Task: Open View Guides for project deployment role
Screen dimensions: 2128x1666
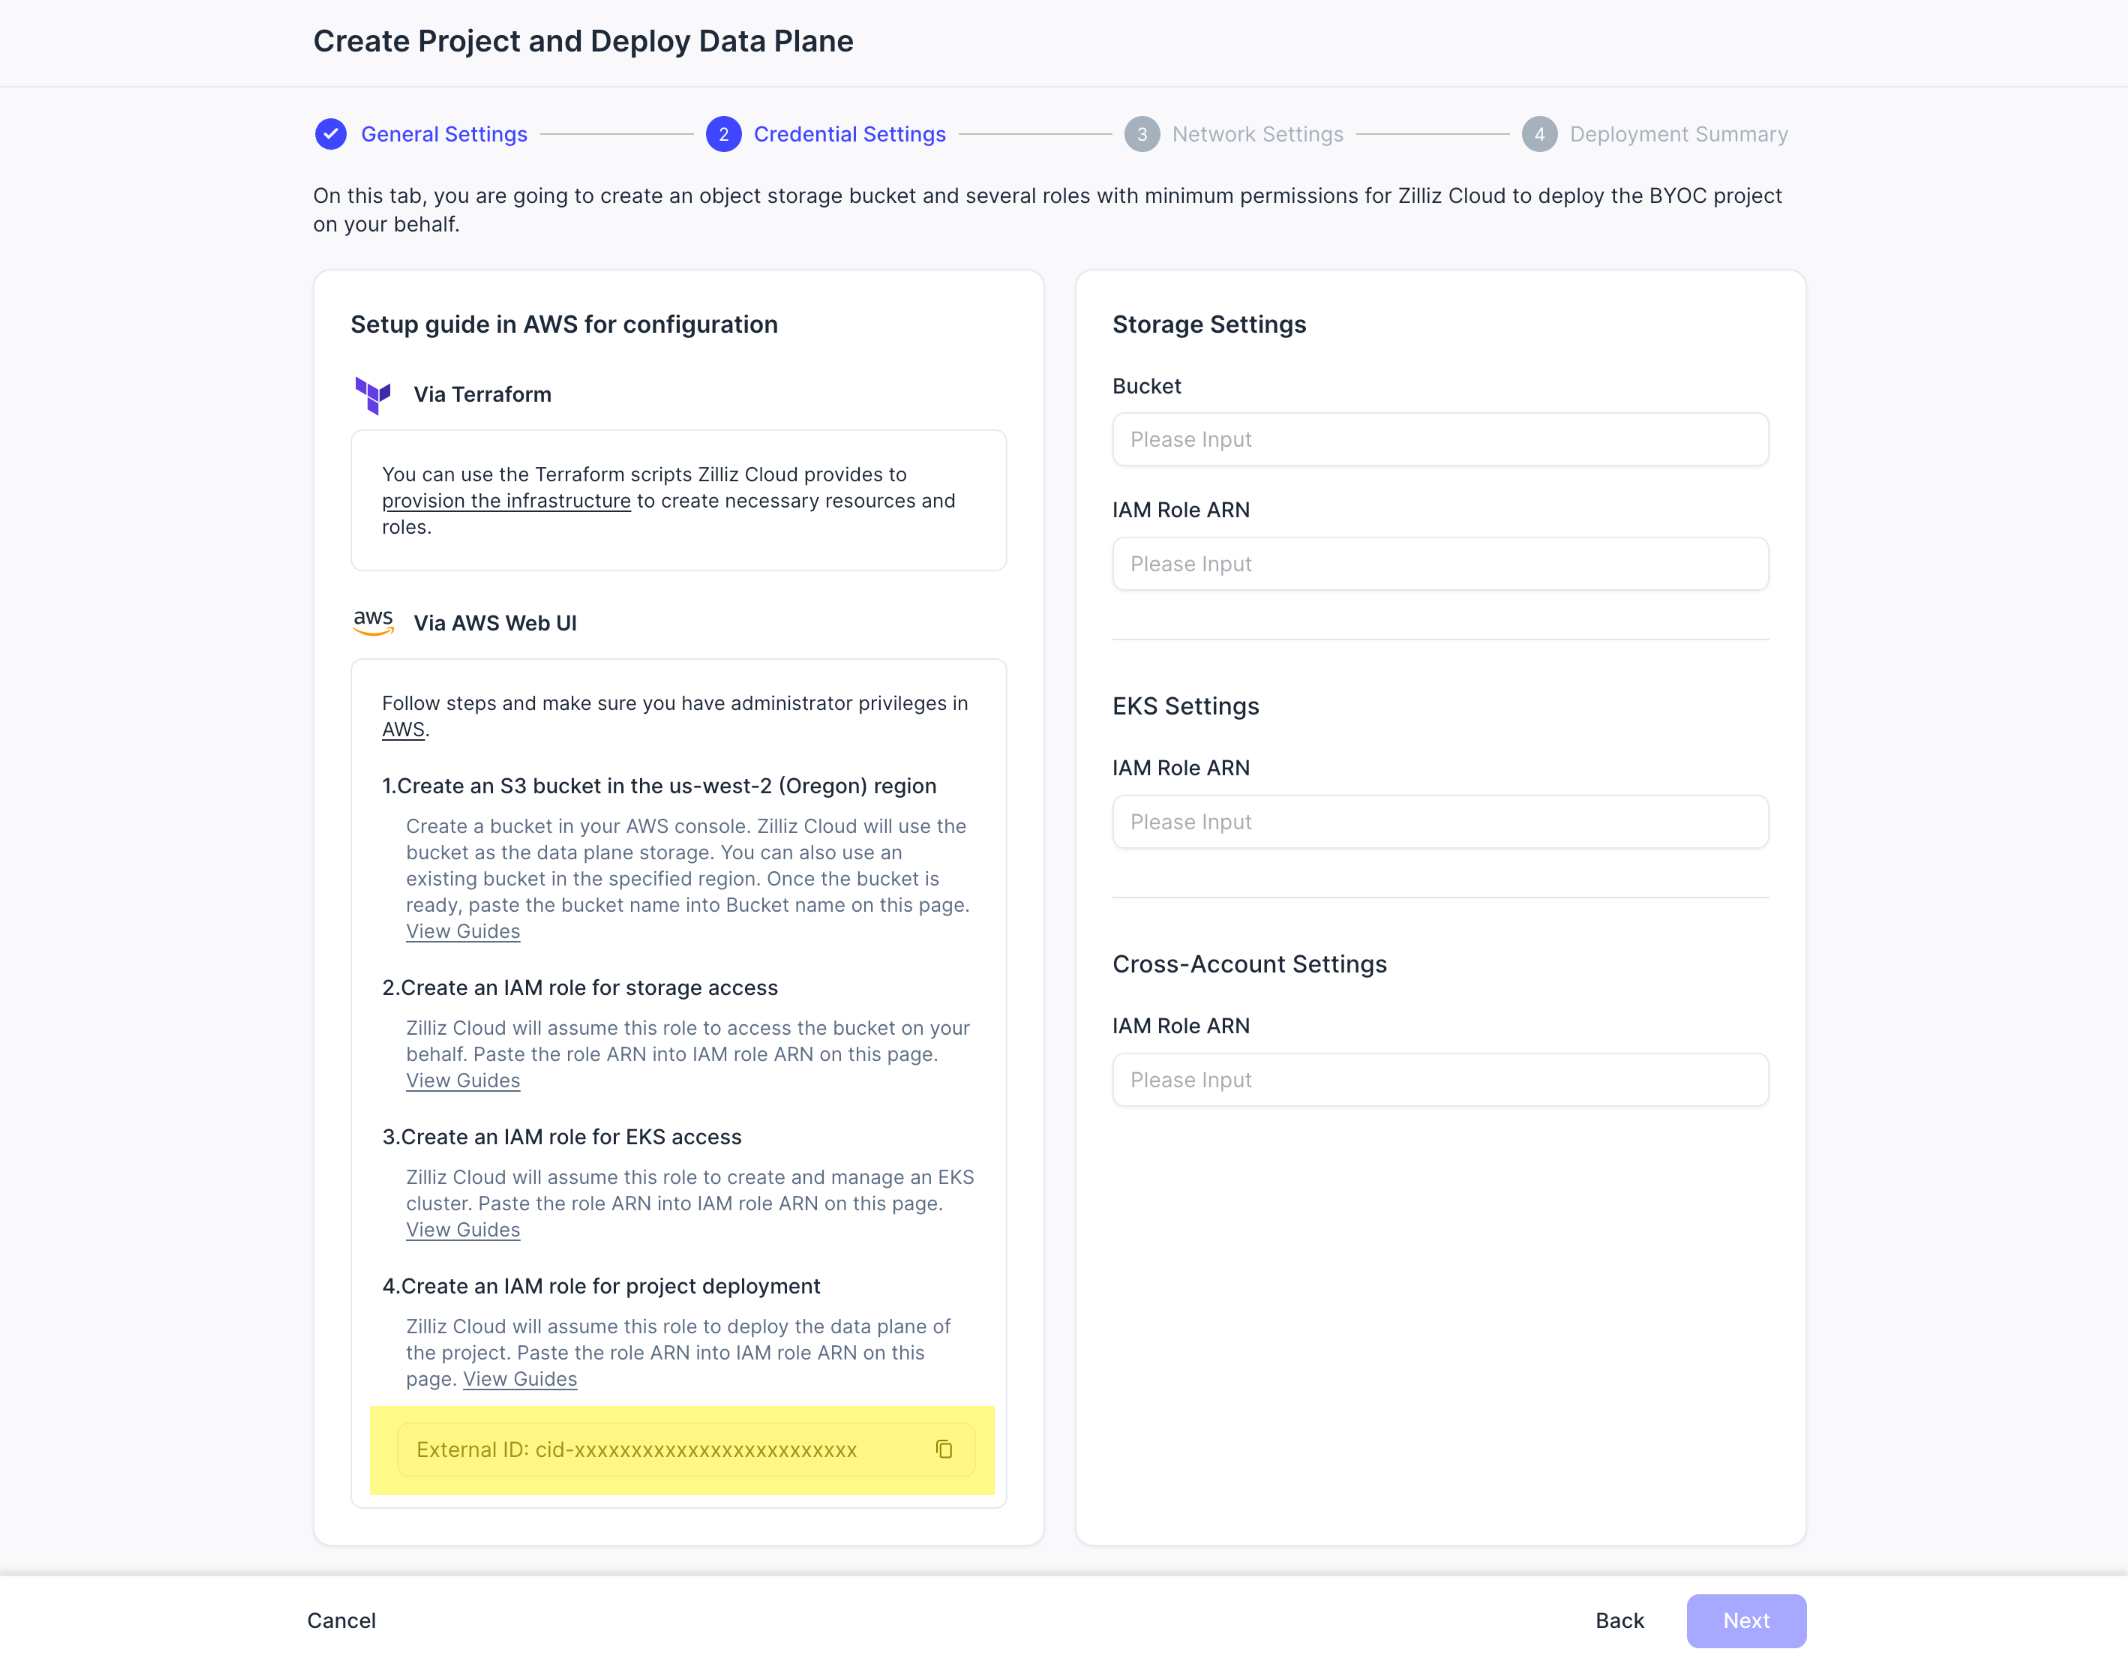Action: [x=520, y=1379]
